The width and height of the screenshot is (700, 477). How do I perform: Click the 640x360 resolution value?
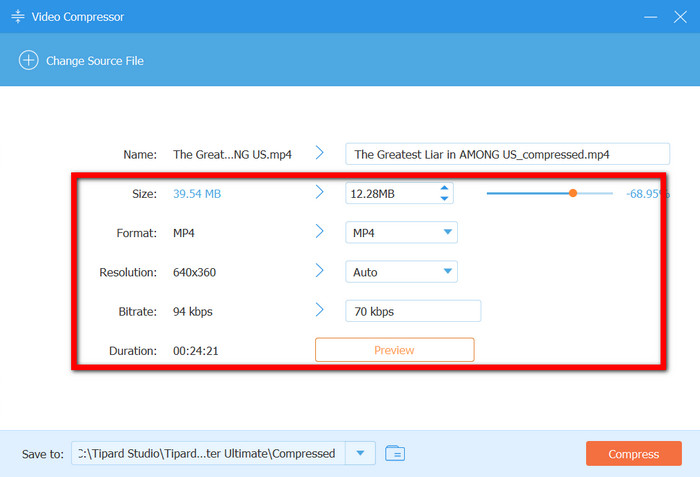(194, 272)
